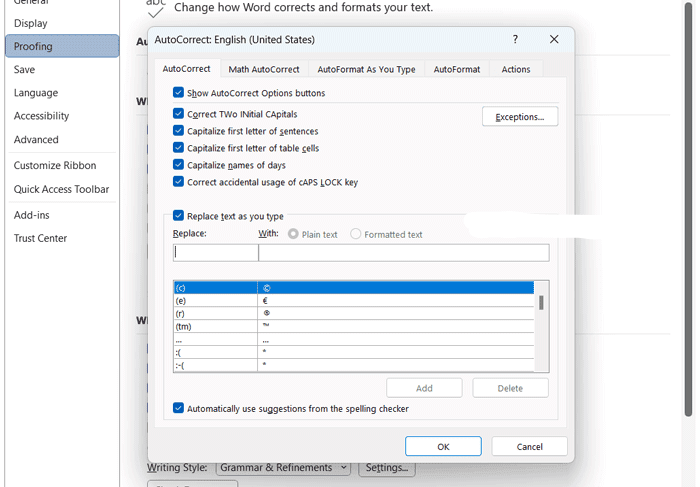Click the help question mark icon
The width and height of the screenshot is (700, 487).
pos(515,39)
